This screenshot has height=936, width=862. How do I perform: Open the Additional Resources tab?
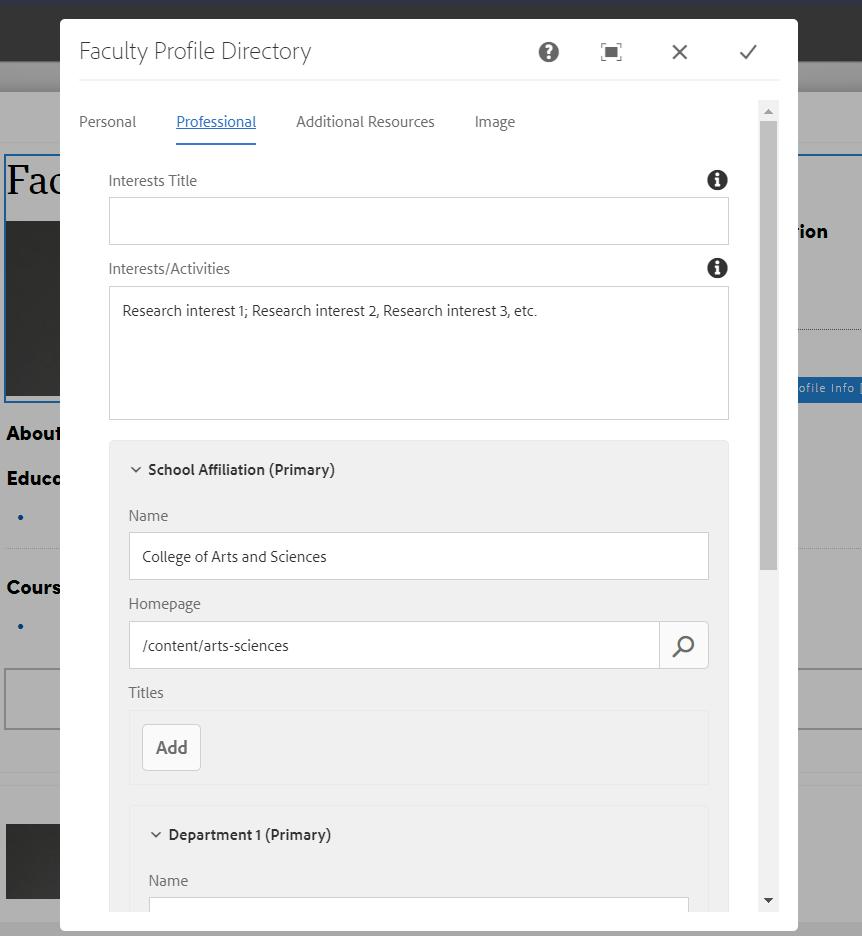click(365, 122)
